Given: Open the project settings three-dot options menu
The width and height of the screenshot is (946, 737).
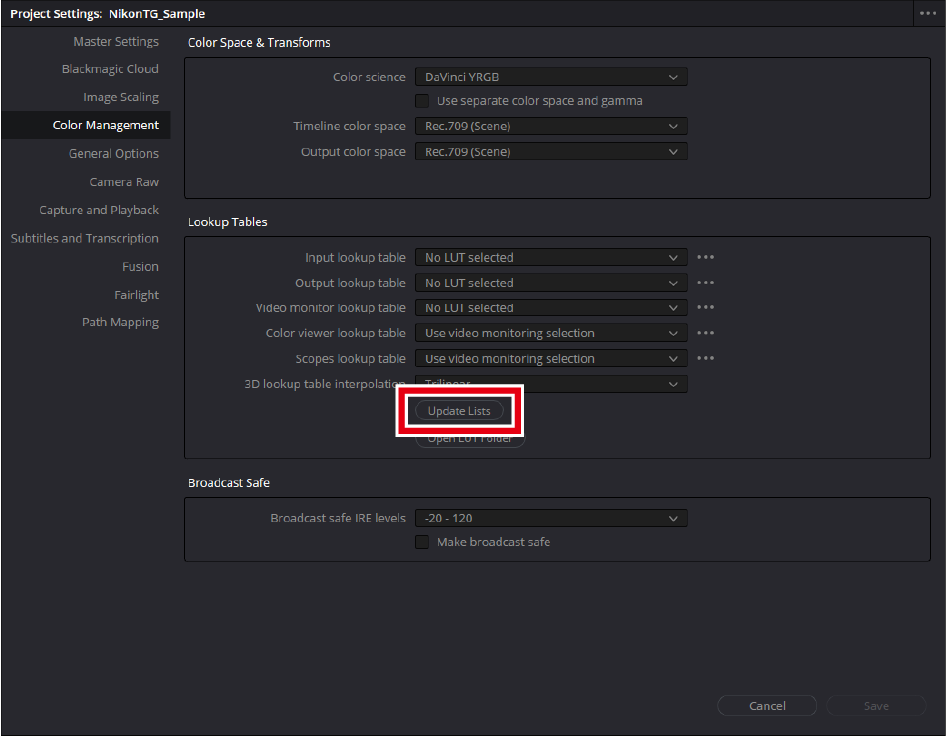Looking at the screenshot, I should click(x=929, y=14).
